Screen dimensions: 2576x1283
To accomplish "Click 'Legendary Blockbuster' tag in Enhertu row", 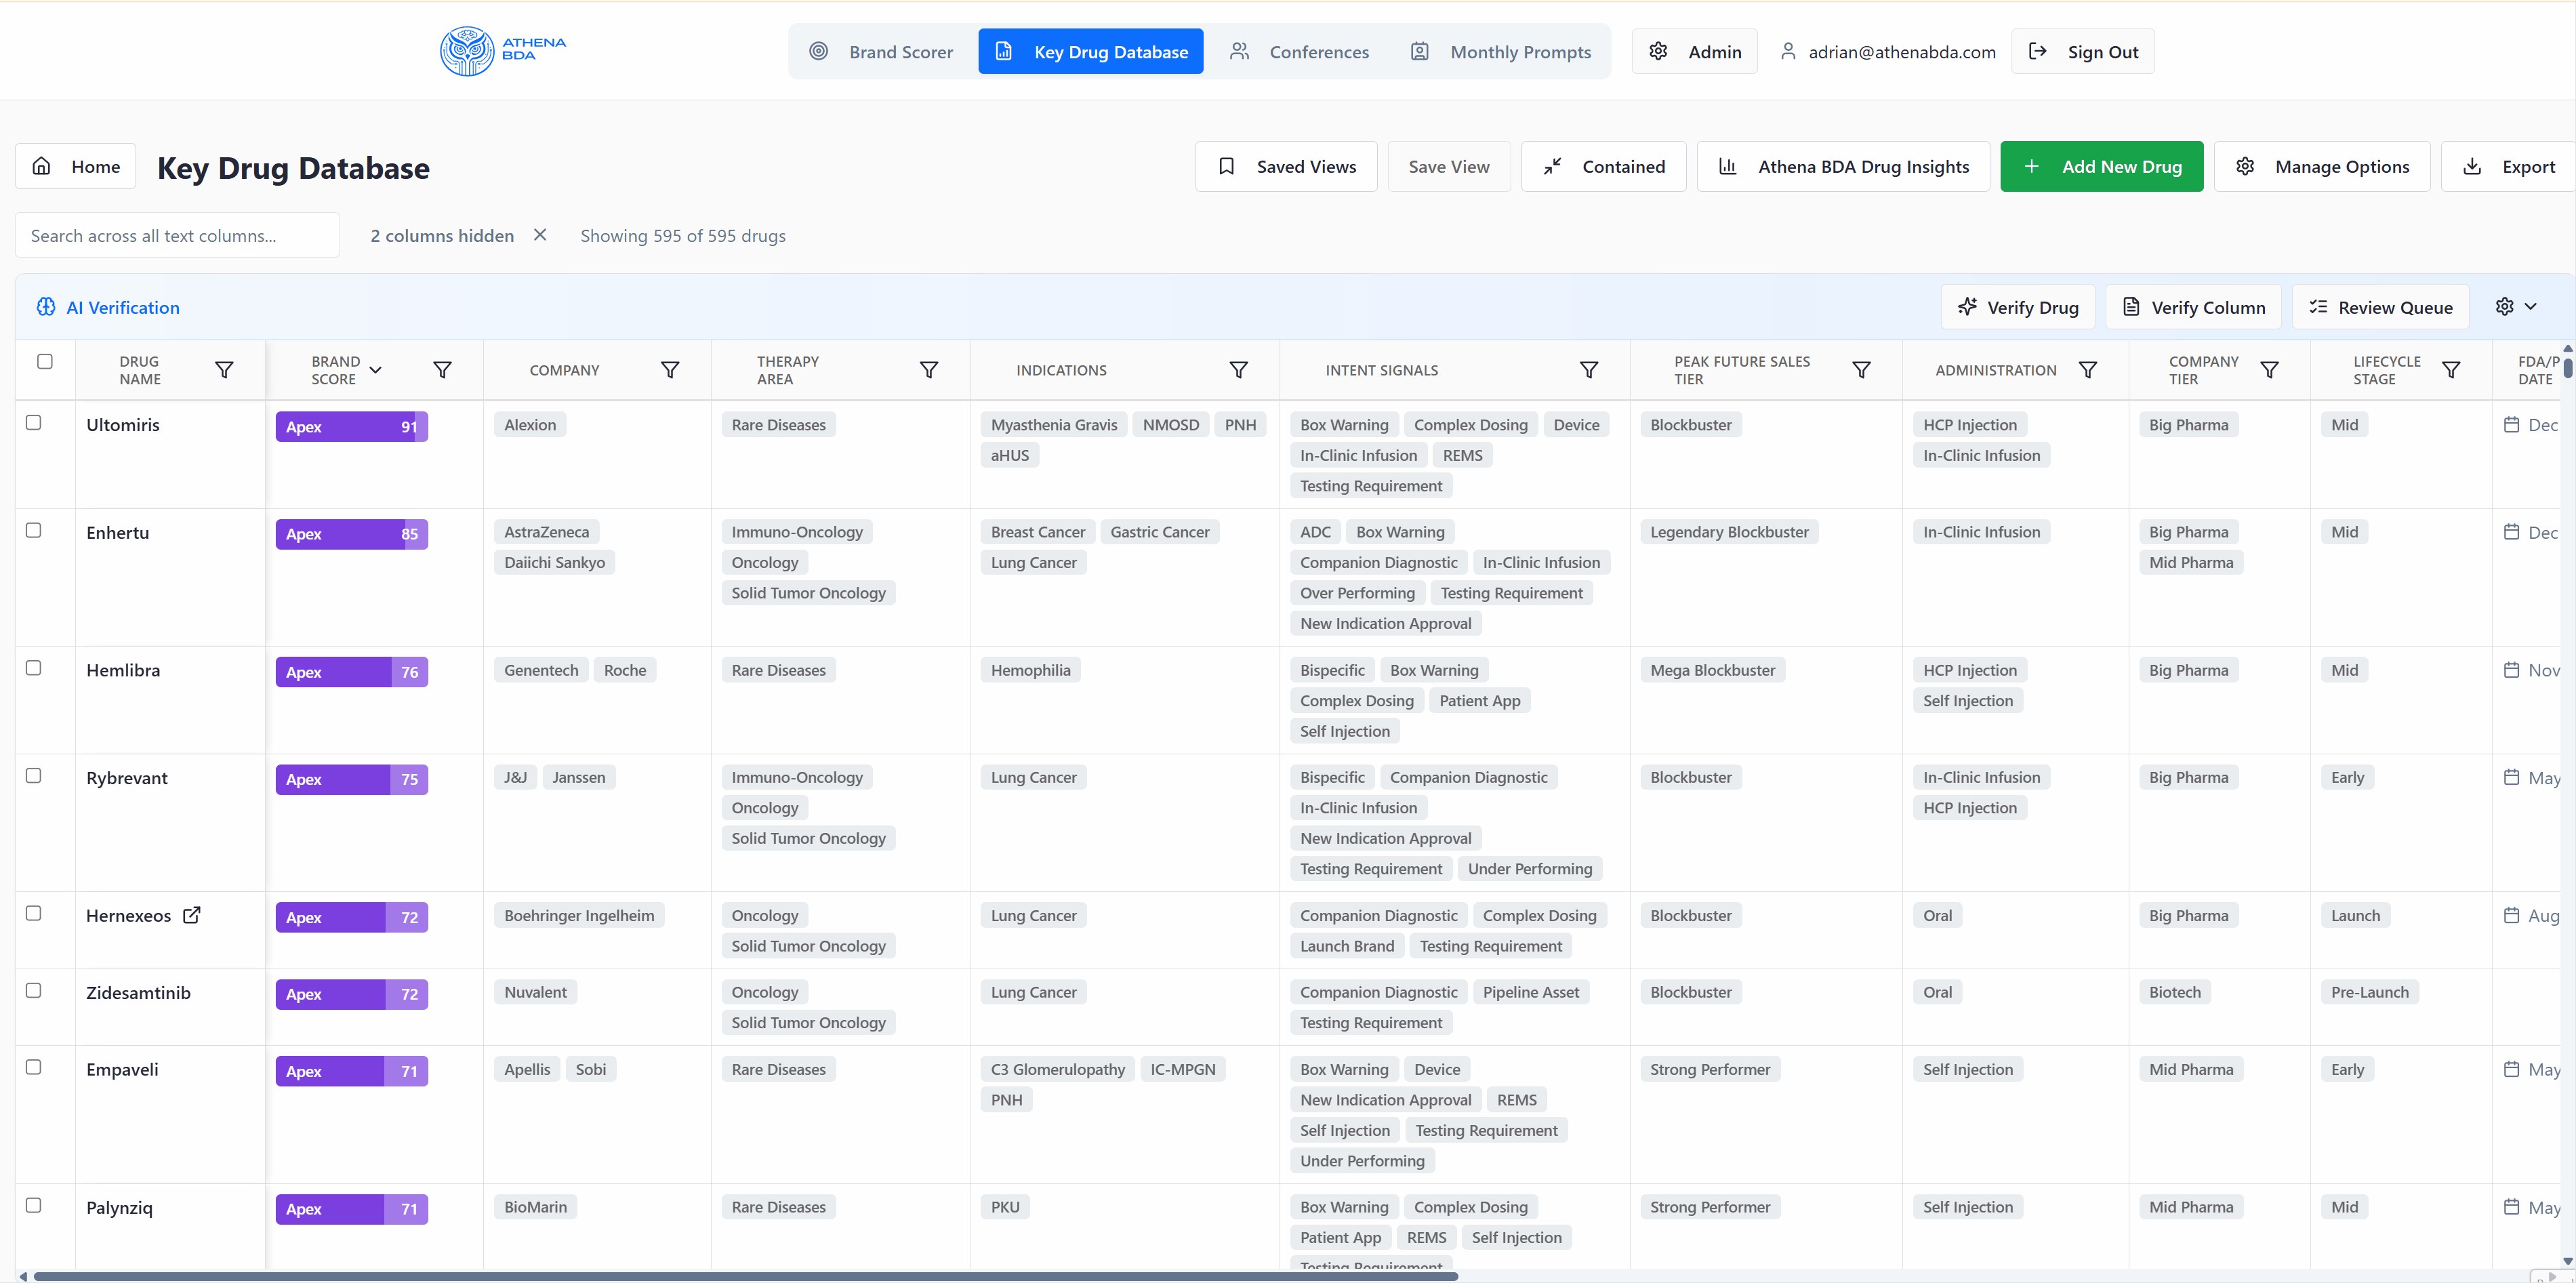I will [1729, 531].
